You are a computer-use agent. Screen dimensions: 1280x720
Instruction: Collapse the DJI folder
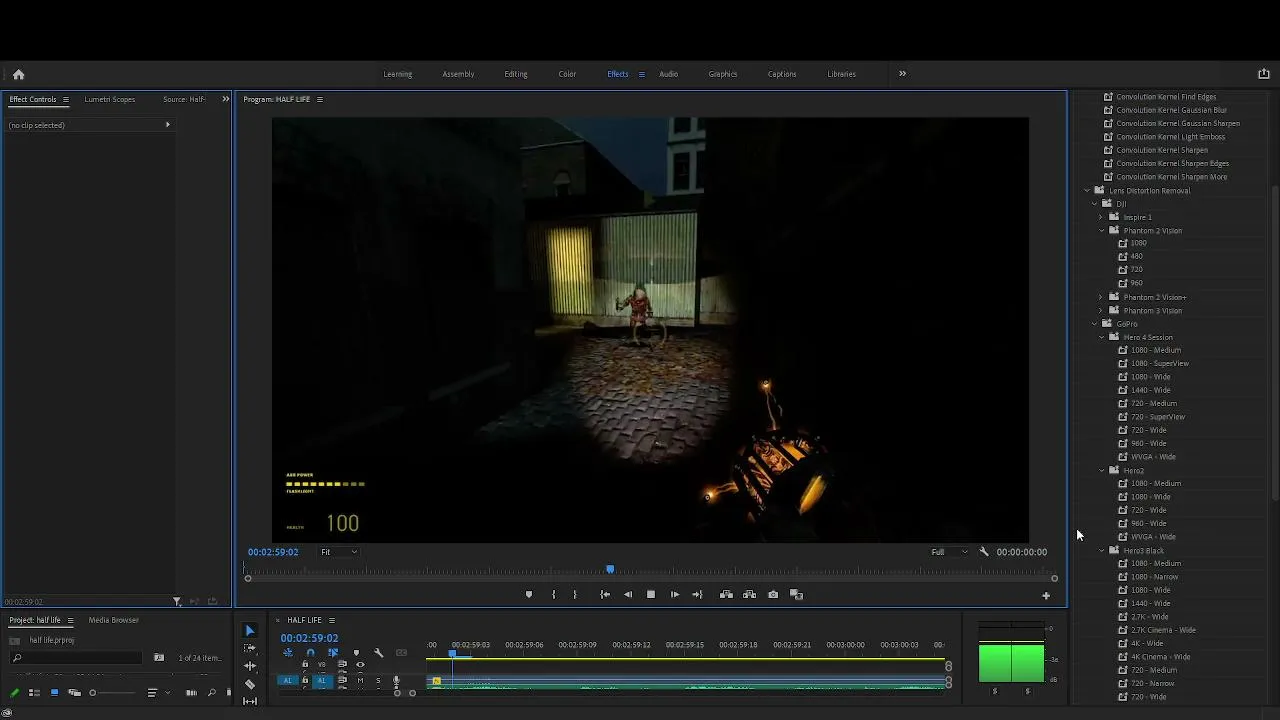tap(1095, 204)
